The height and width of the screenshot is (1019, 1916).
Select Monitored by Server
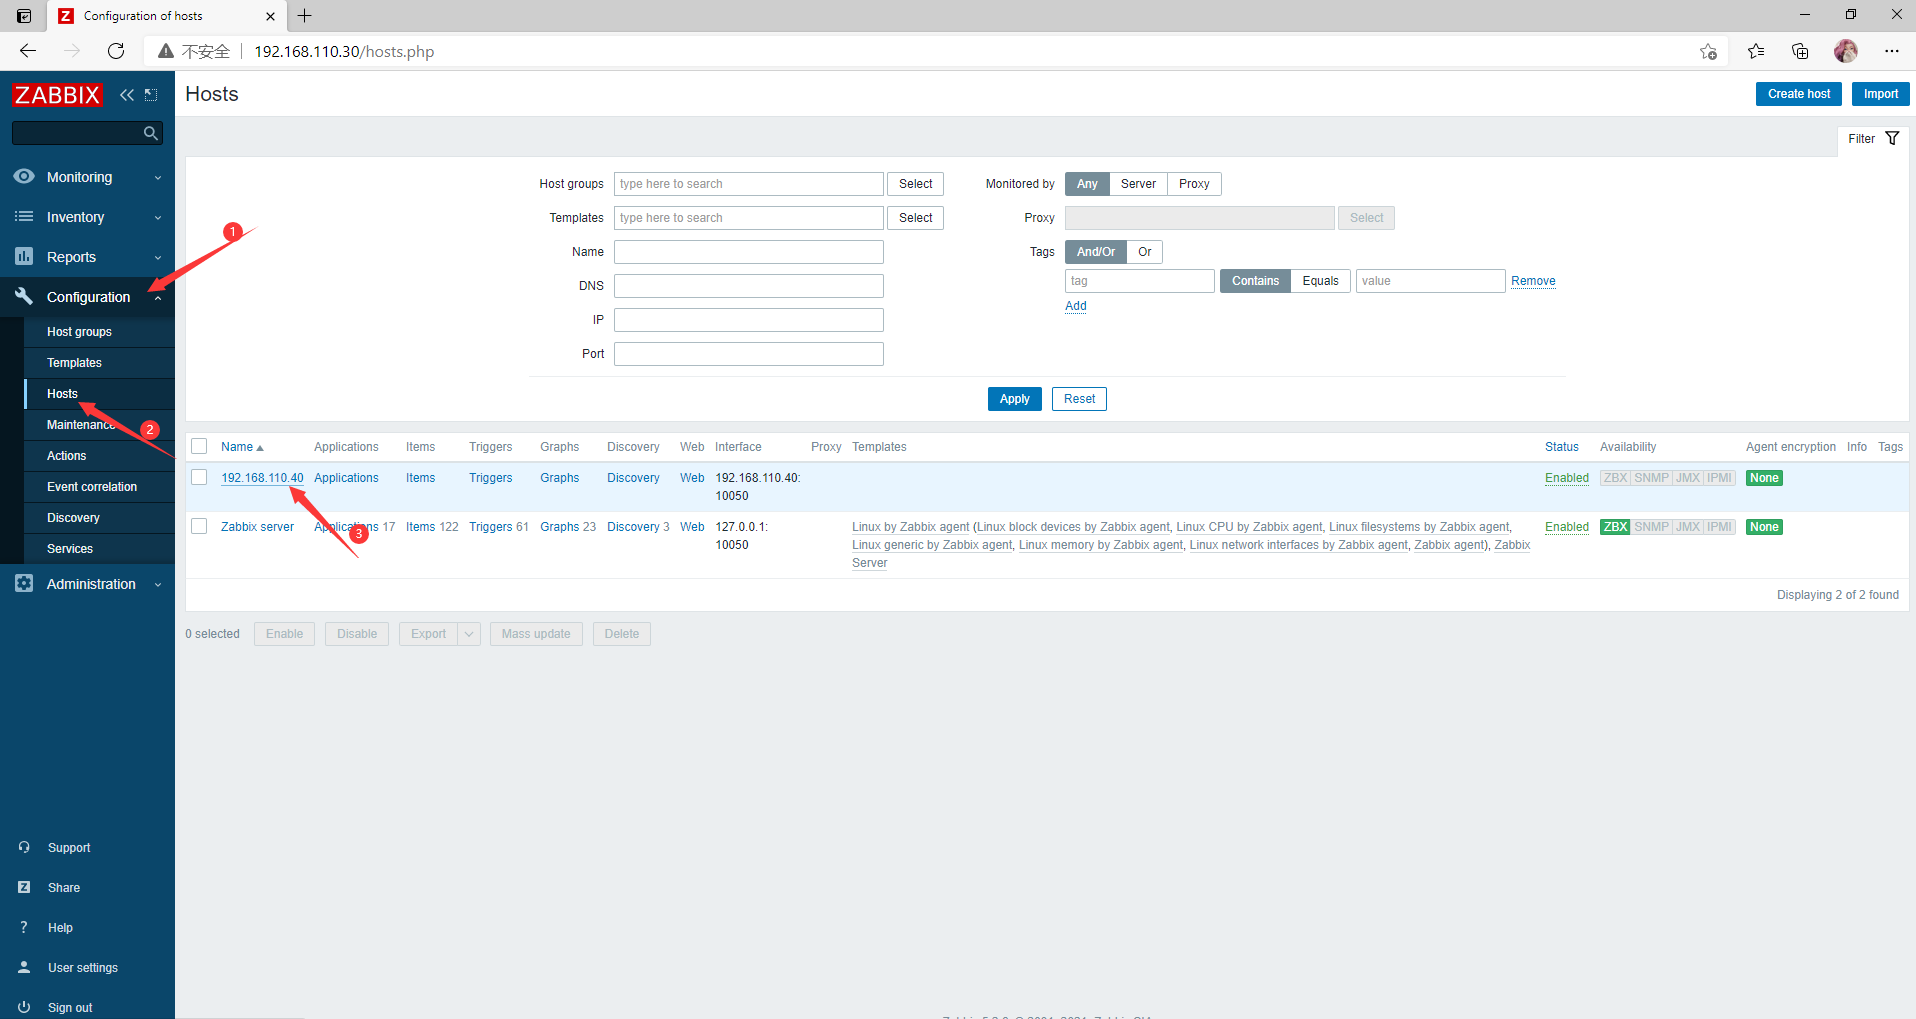point(1138,184)
